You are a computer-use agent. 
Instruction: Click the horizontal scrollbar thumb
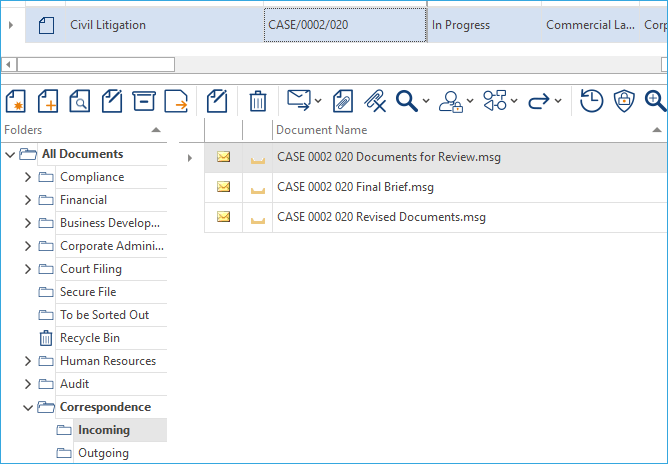[x=96, y=65]
